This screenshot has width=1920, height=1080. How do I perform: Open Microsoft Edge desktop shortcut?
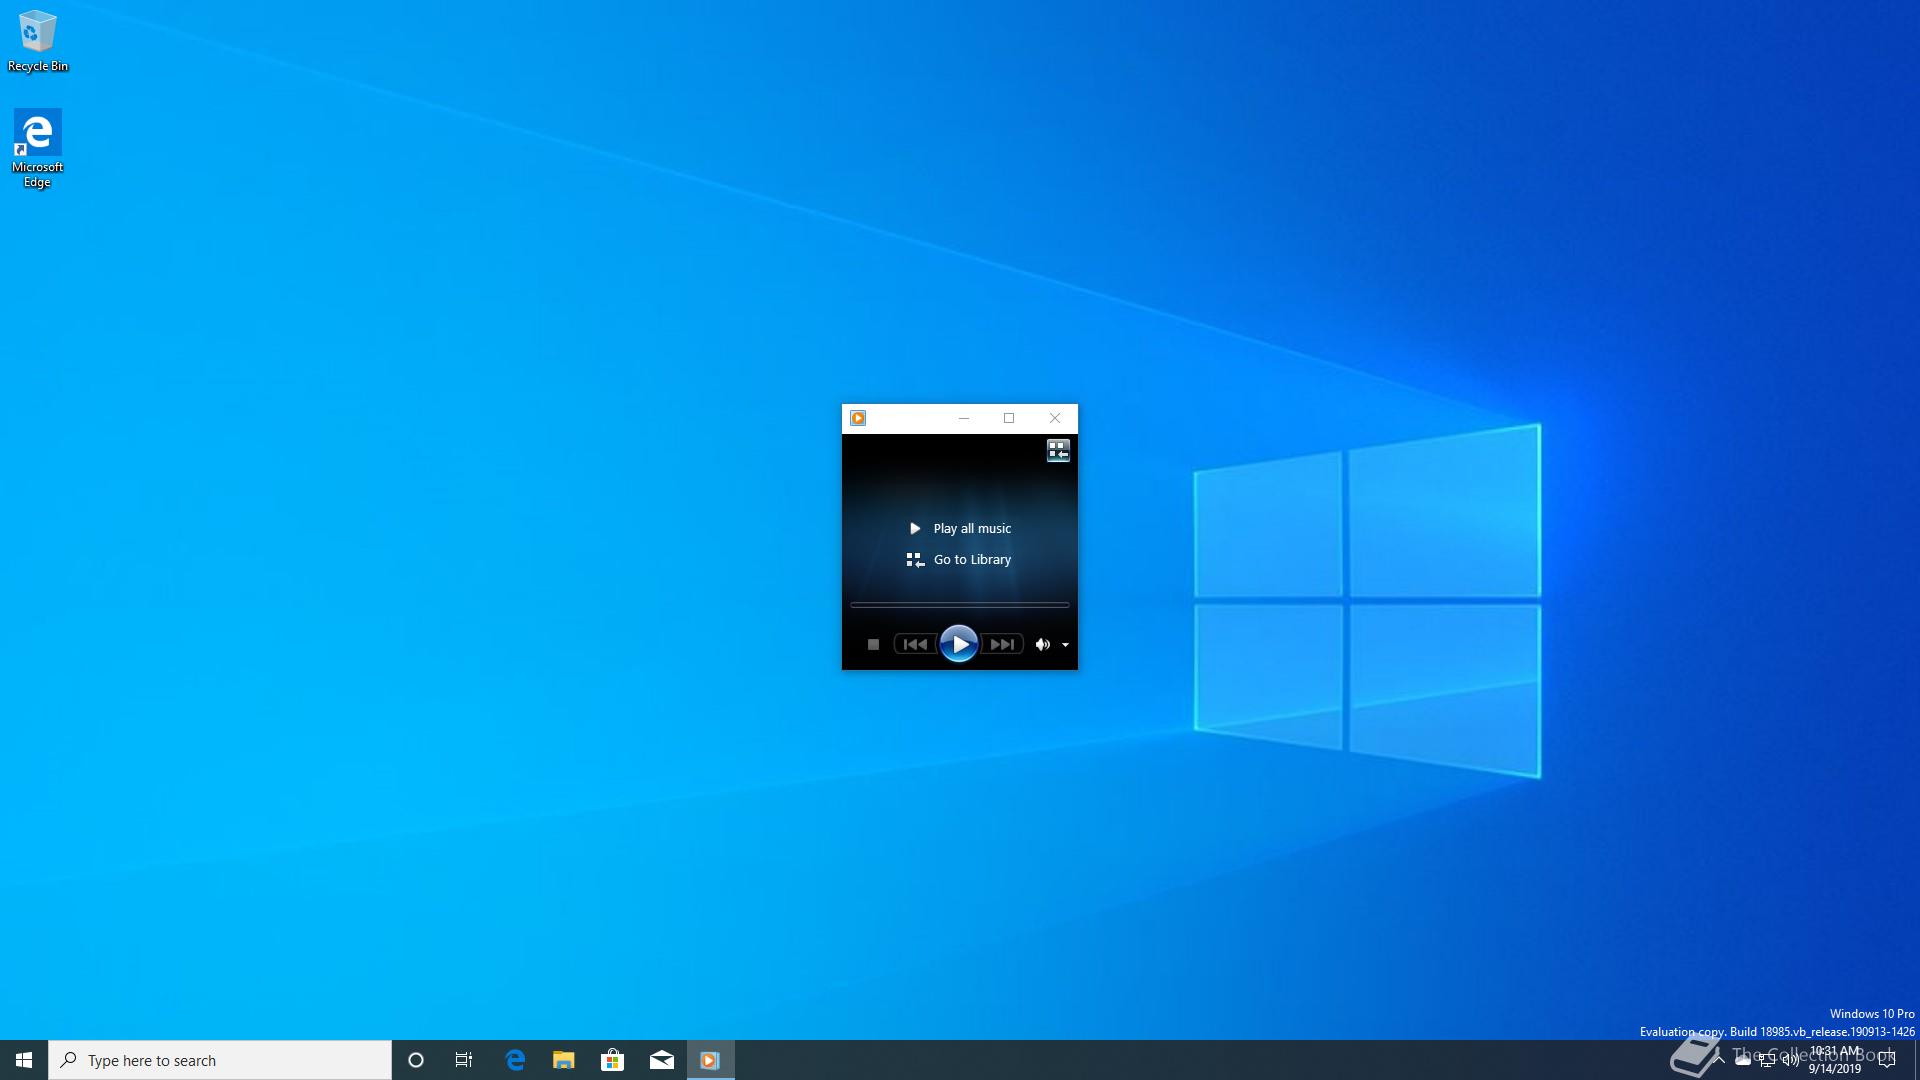coord(37,147)
